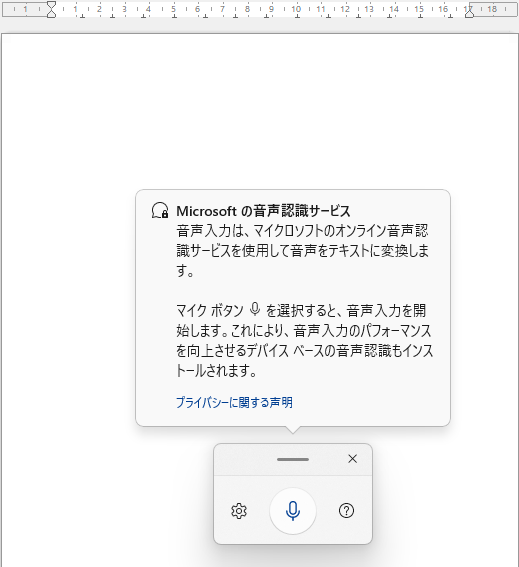Close the voice typing panel
This screenshot has height=567, width=519.
point(352,459)
